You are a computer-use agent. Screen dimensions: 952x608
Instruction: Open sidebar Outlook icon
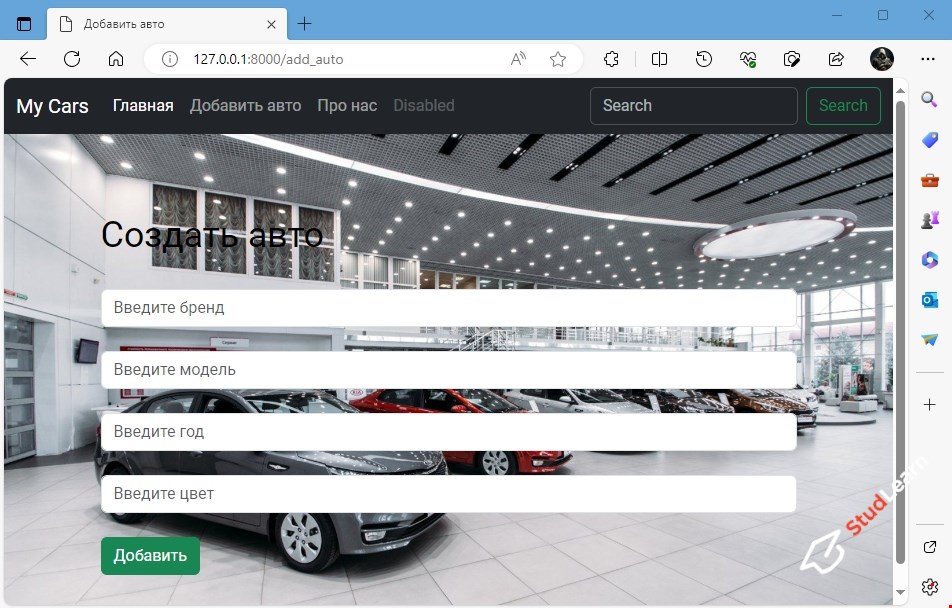(930, 300)
